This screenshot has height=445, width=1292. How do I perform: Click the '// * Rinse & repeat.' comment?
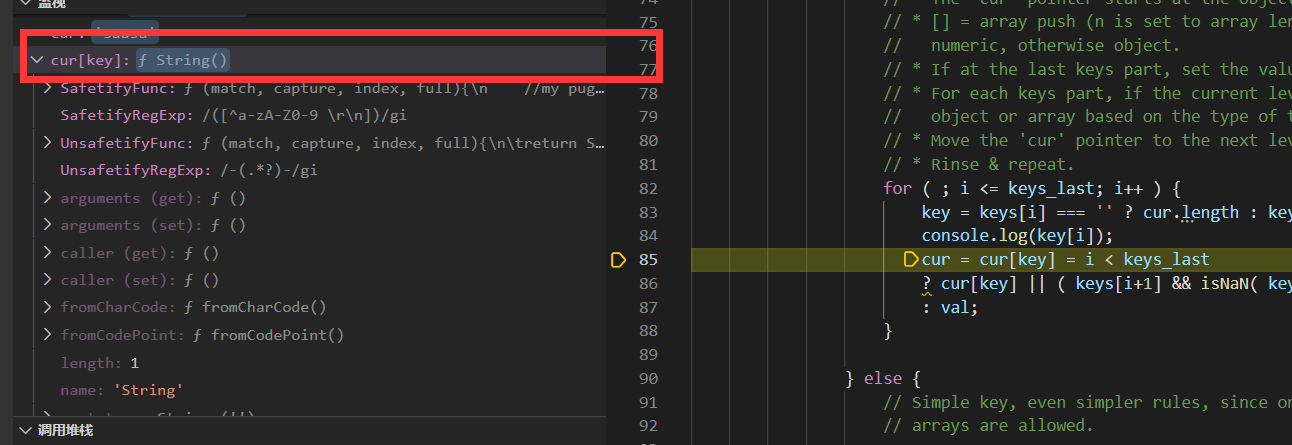979,164
